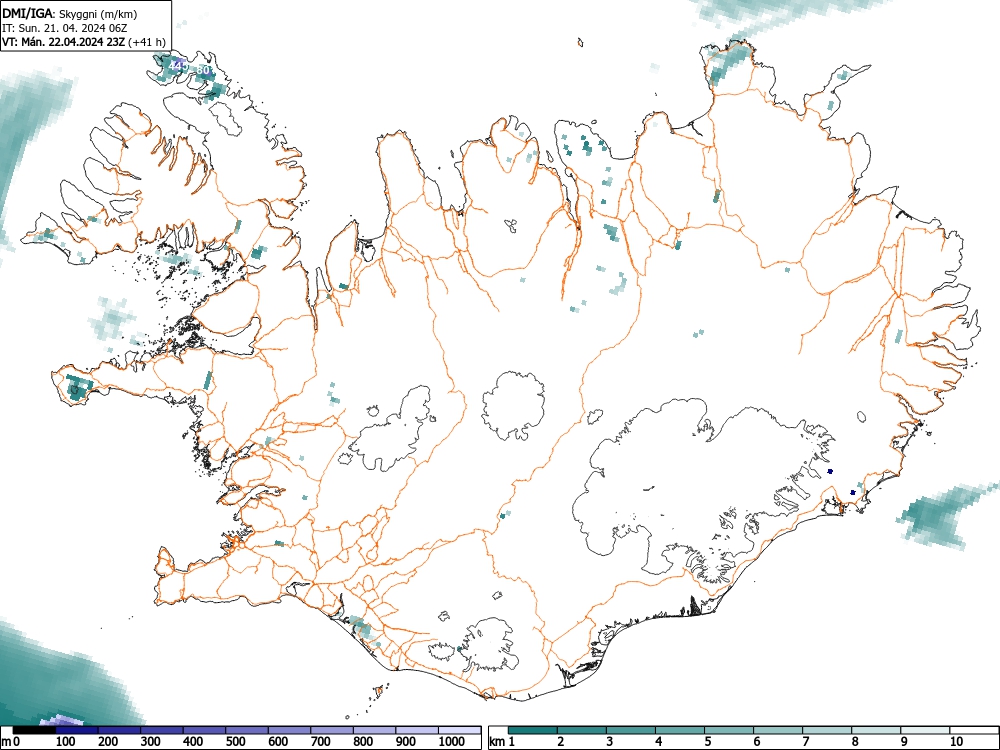Click the '500' tick label in meters legend
Image resolution: width=1000 pixels, height=750 pixels.
[x=235, y=742]
